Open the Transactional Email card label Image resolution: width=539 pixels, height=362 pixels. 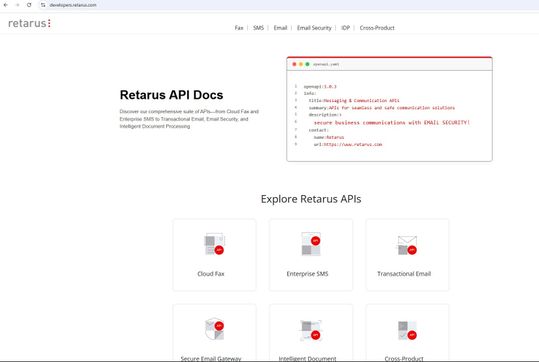tap(404, 274)
